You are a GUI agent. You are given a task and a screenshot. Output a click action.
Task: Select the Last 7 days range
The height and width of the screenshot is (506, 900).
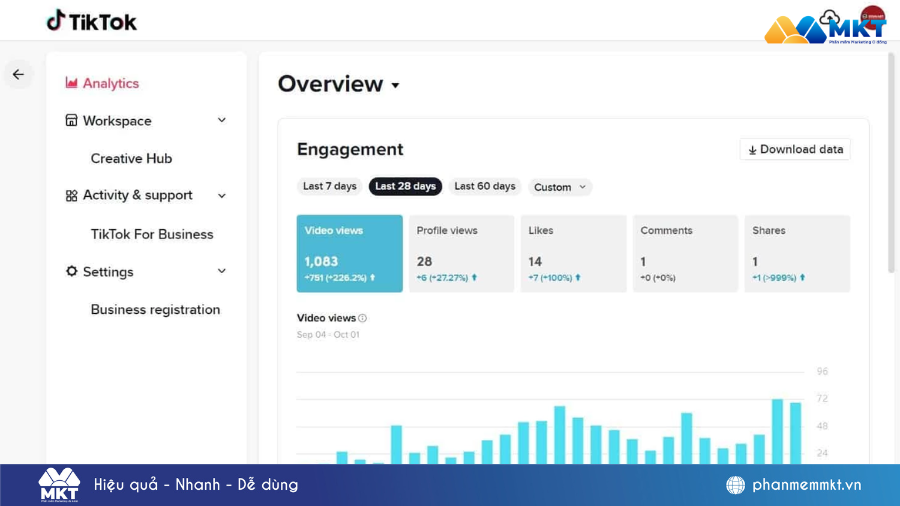pos(329,187)
